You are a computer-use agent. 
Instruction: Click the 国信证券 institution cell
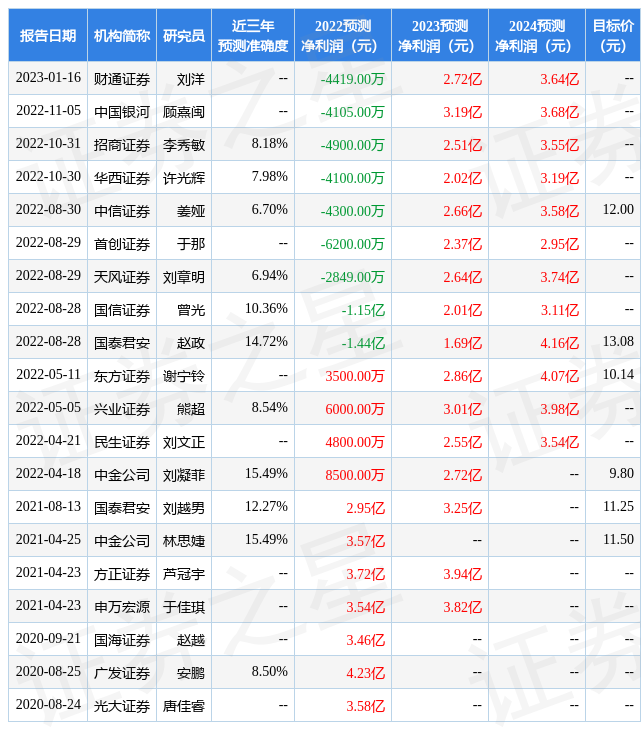point(122,310)
